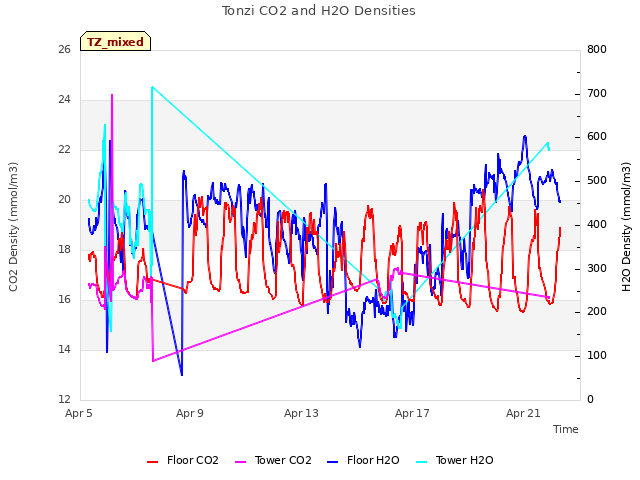Image resolution: width=640 pixels, height=480 pixels.
Task: Click the TZ_mixed tag label
Action: coord(116,42)
